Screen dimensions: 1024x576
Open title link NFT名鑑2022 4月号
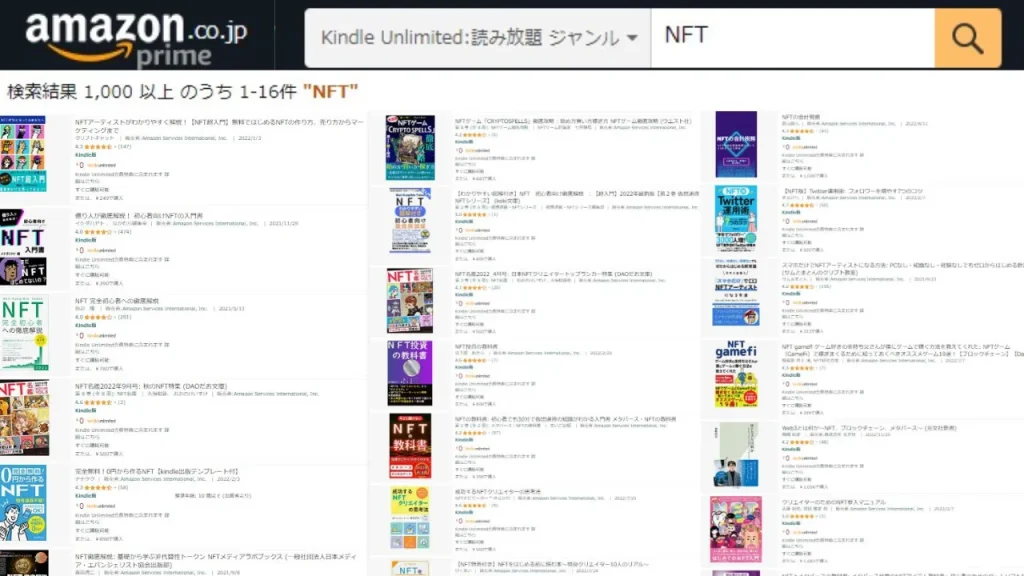(x=553, y=274)
